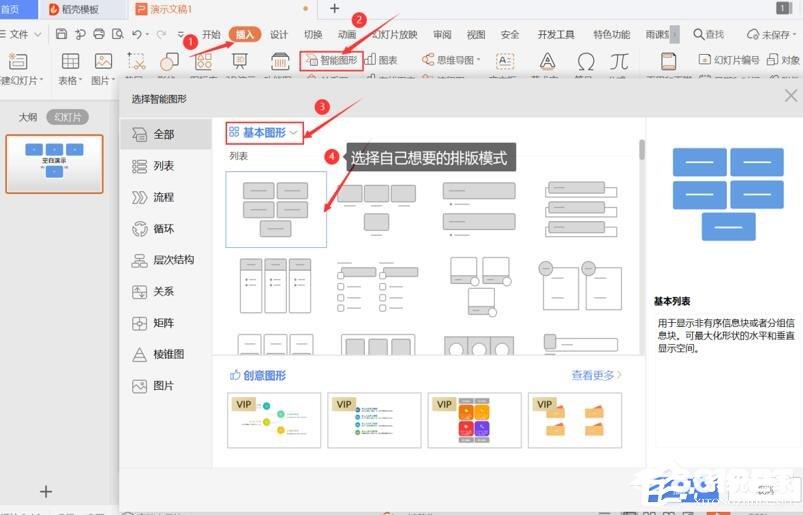Screen dimensions: 803x515
Task: Click the Pi formula icon
Action: coord(619,61)
